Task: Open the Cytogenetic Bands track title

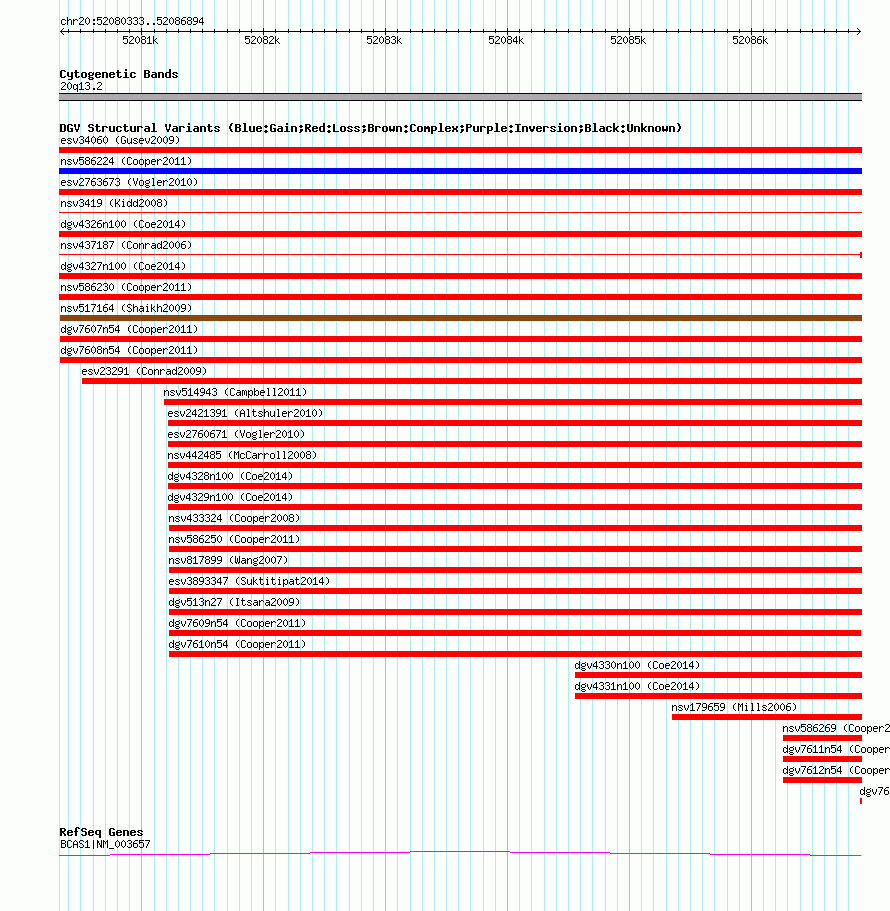Action: point(119,74)
